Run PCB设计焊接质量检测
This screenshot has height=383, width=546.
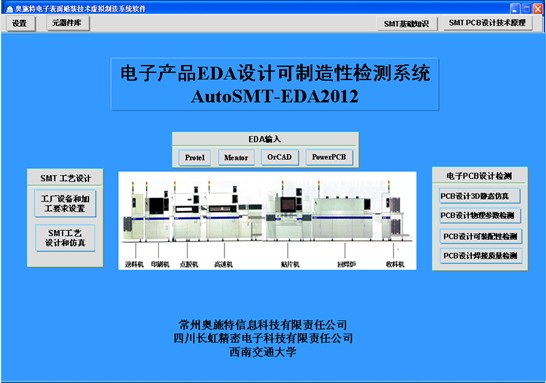(x=481, y=256)
